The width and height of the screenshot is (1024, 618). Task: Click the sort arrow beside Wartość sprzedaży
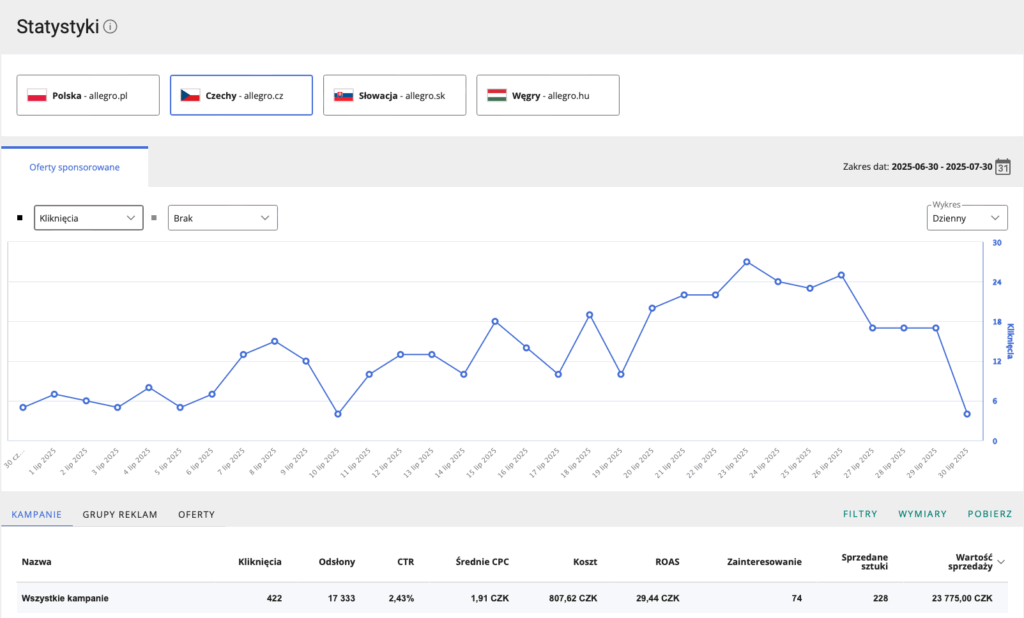[x=1002, y=562]
